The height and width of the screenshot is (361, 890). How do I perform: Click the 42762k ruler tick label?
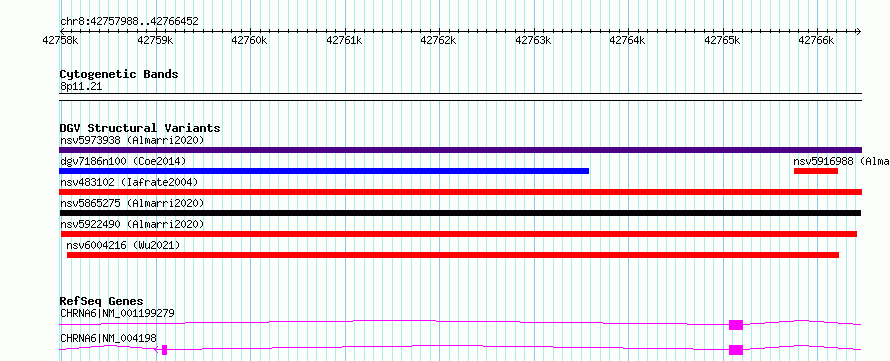pyautogui.click(x=438, y=41)
